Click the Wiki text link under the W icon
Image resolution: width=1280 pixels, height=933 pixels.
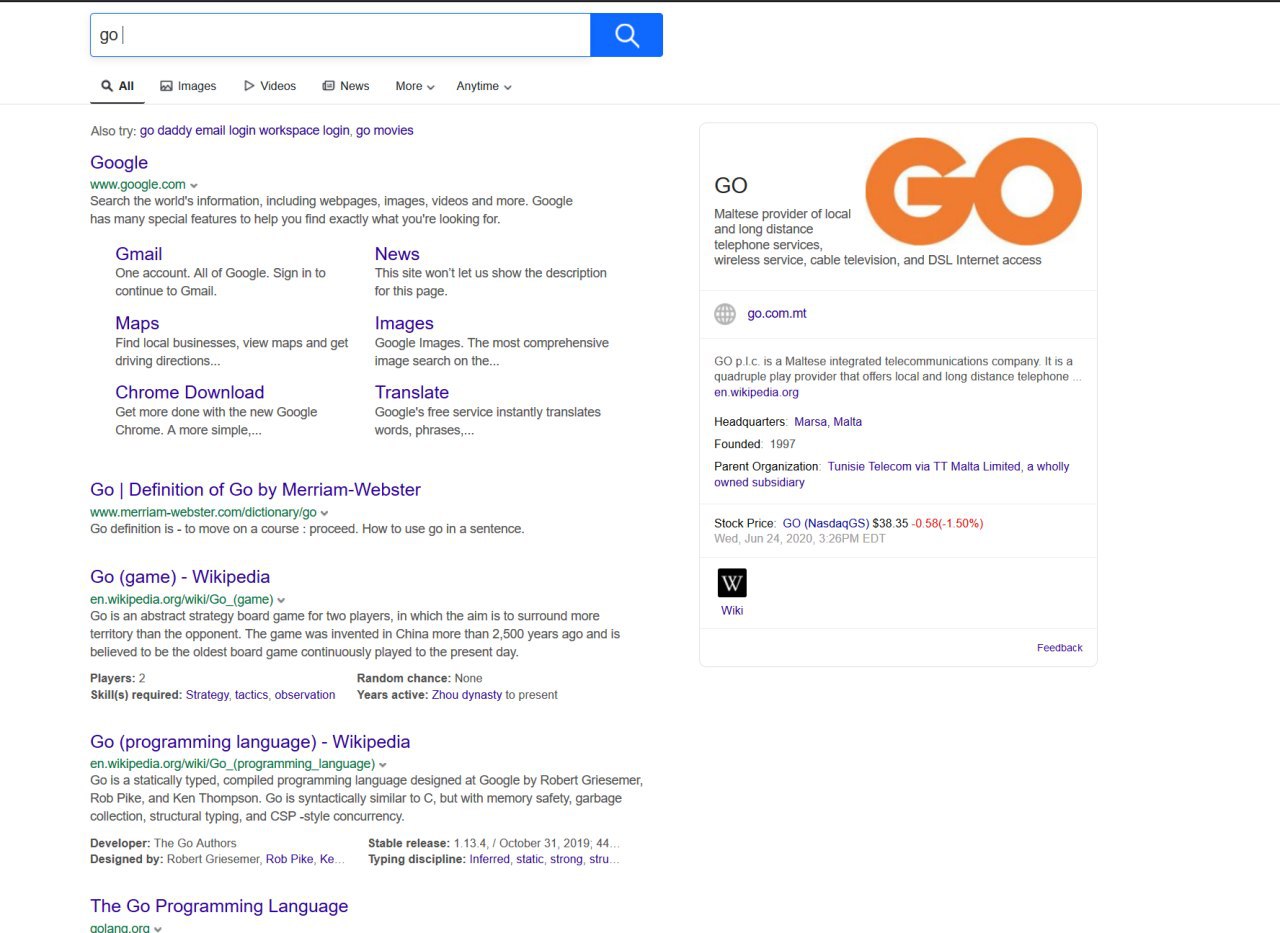pos(732,611)
